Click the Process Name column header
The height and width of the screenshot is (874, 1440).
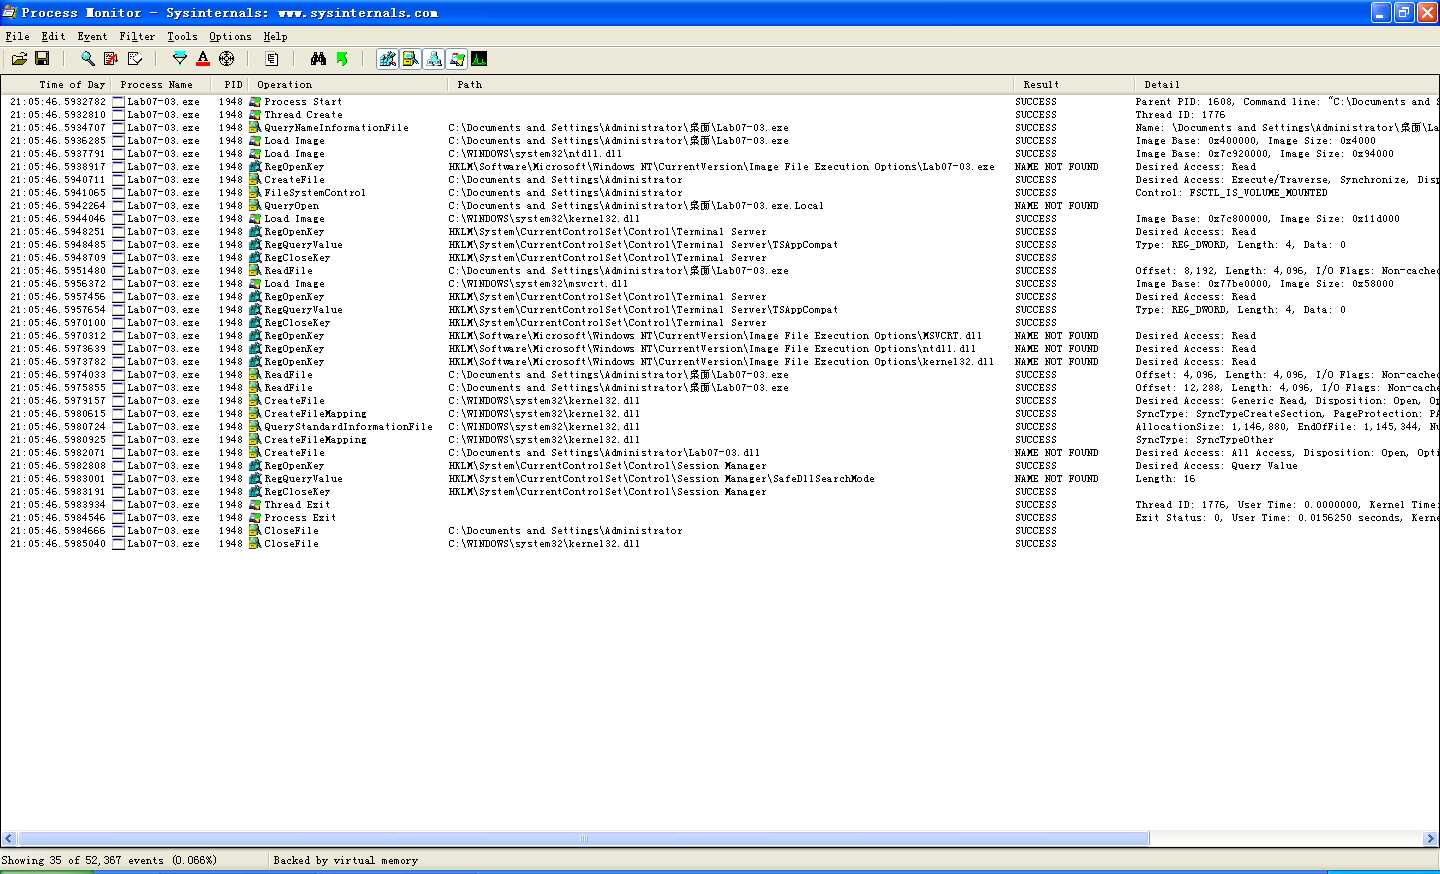[163, 85]
